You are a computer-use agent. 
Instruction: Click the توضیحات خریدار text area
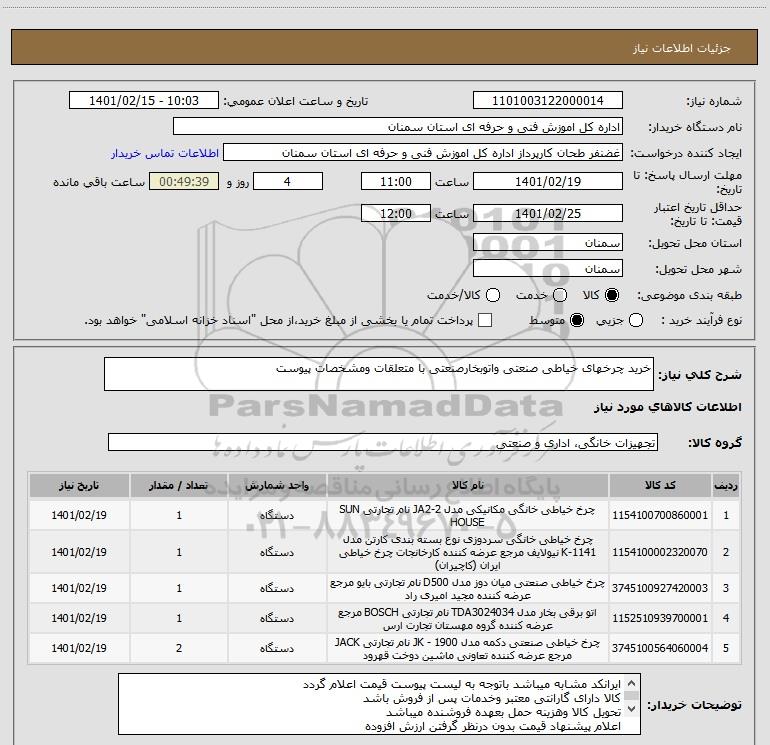pos(379,704)
